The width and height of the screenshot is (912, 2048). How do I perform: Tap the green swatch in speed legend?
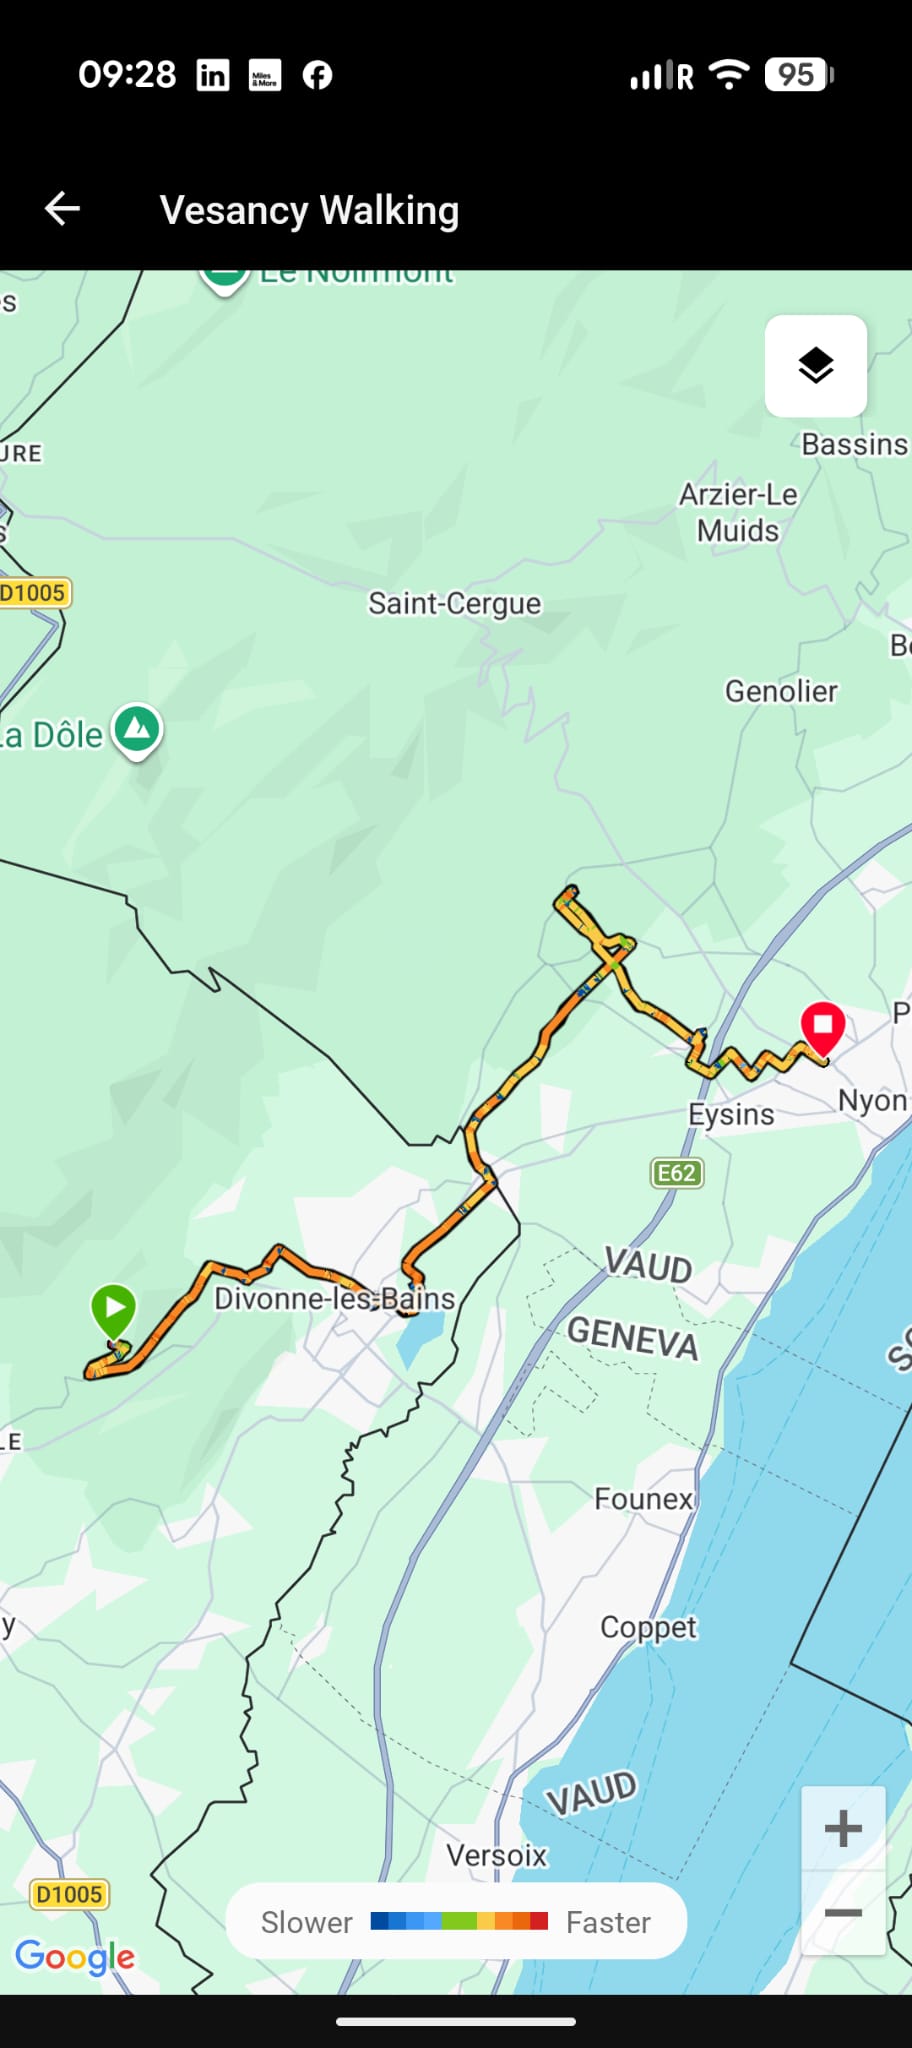[459, 1921]
